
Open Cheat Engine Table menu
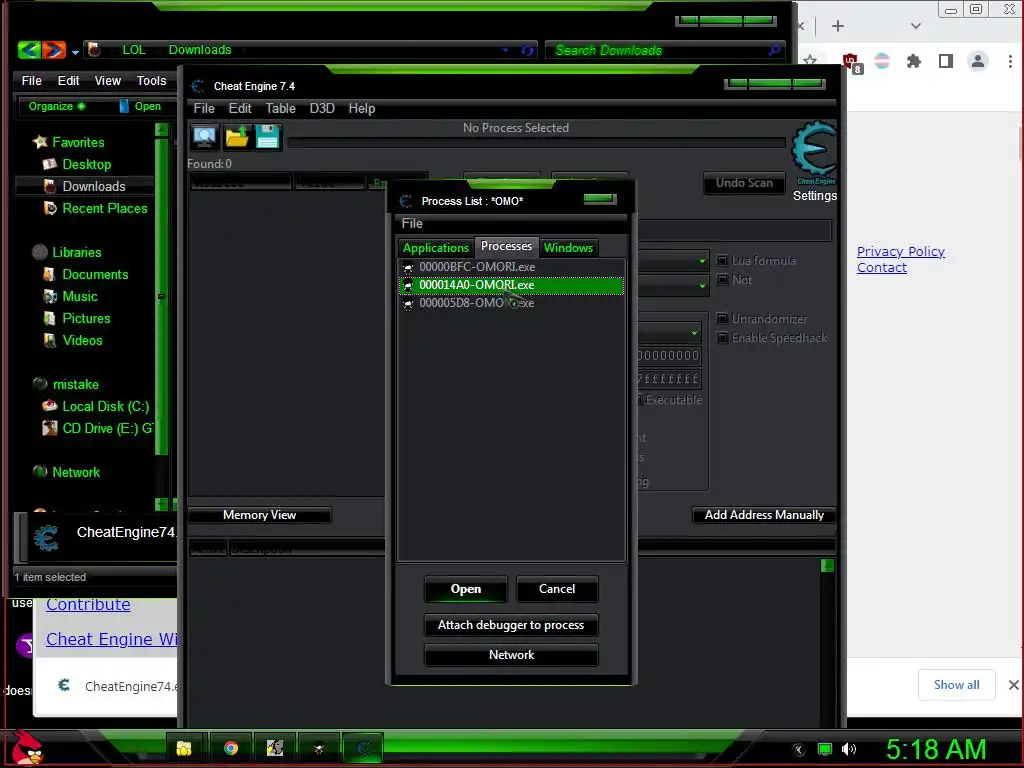point(280,108)
